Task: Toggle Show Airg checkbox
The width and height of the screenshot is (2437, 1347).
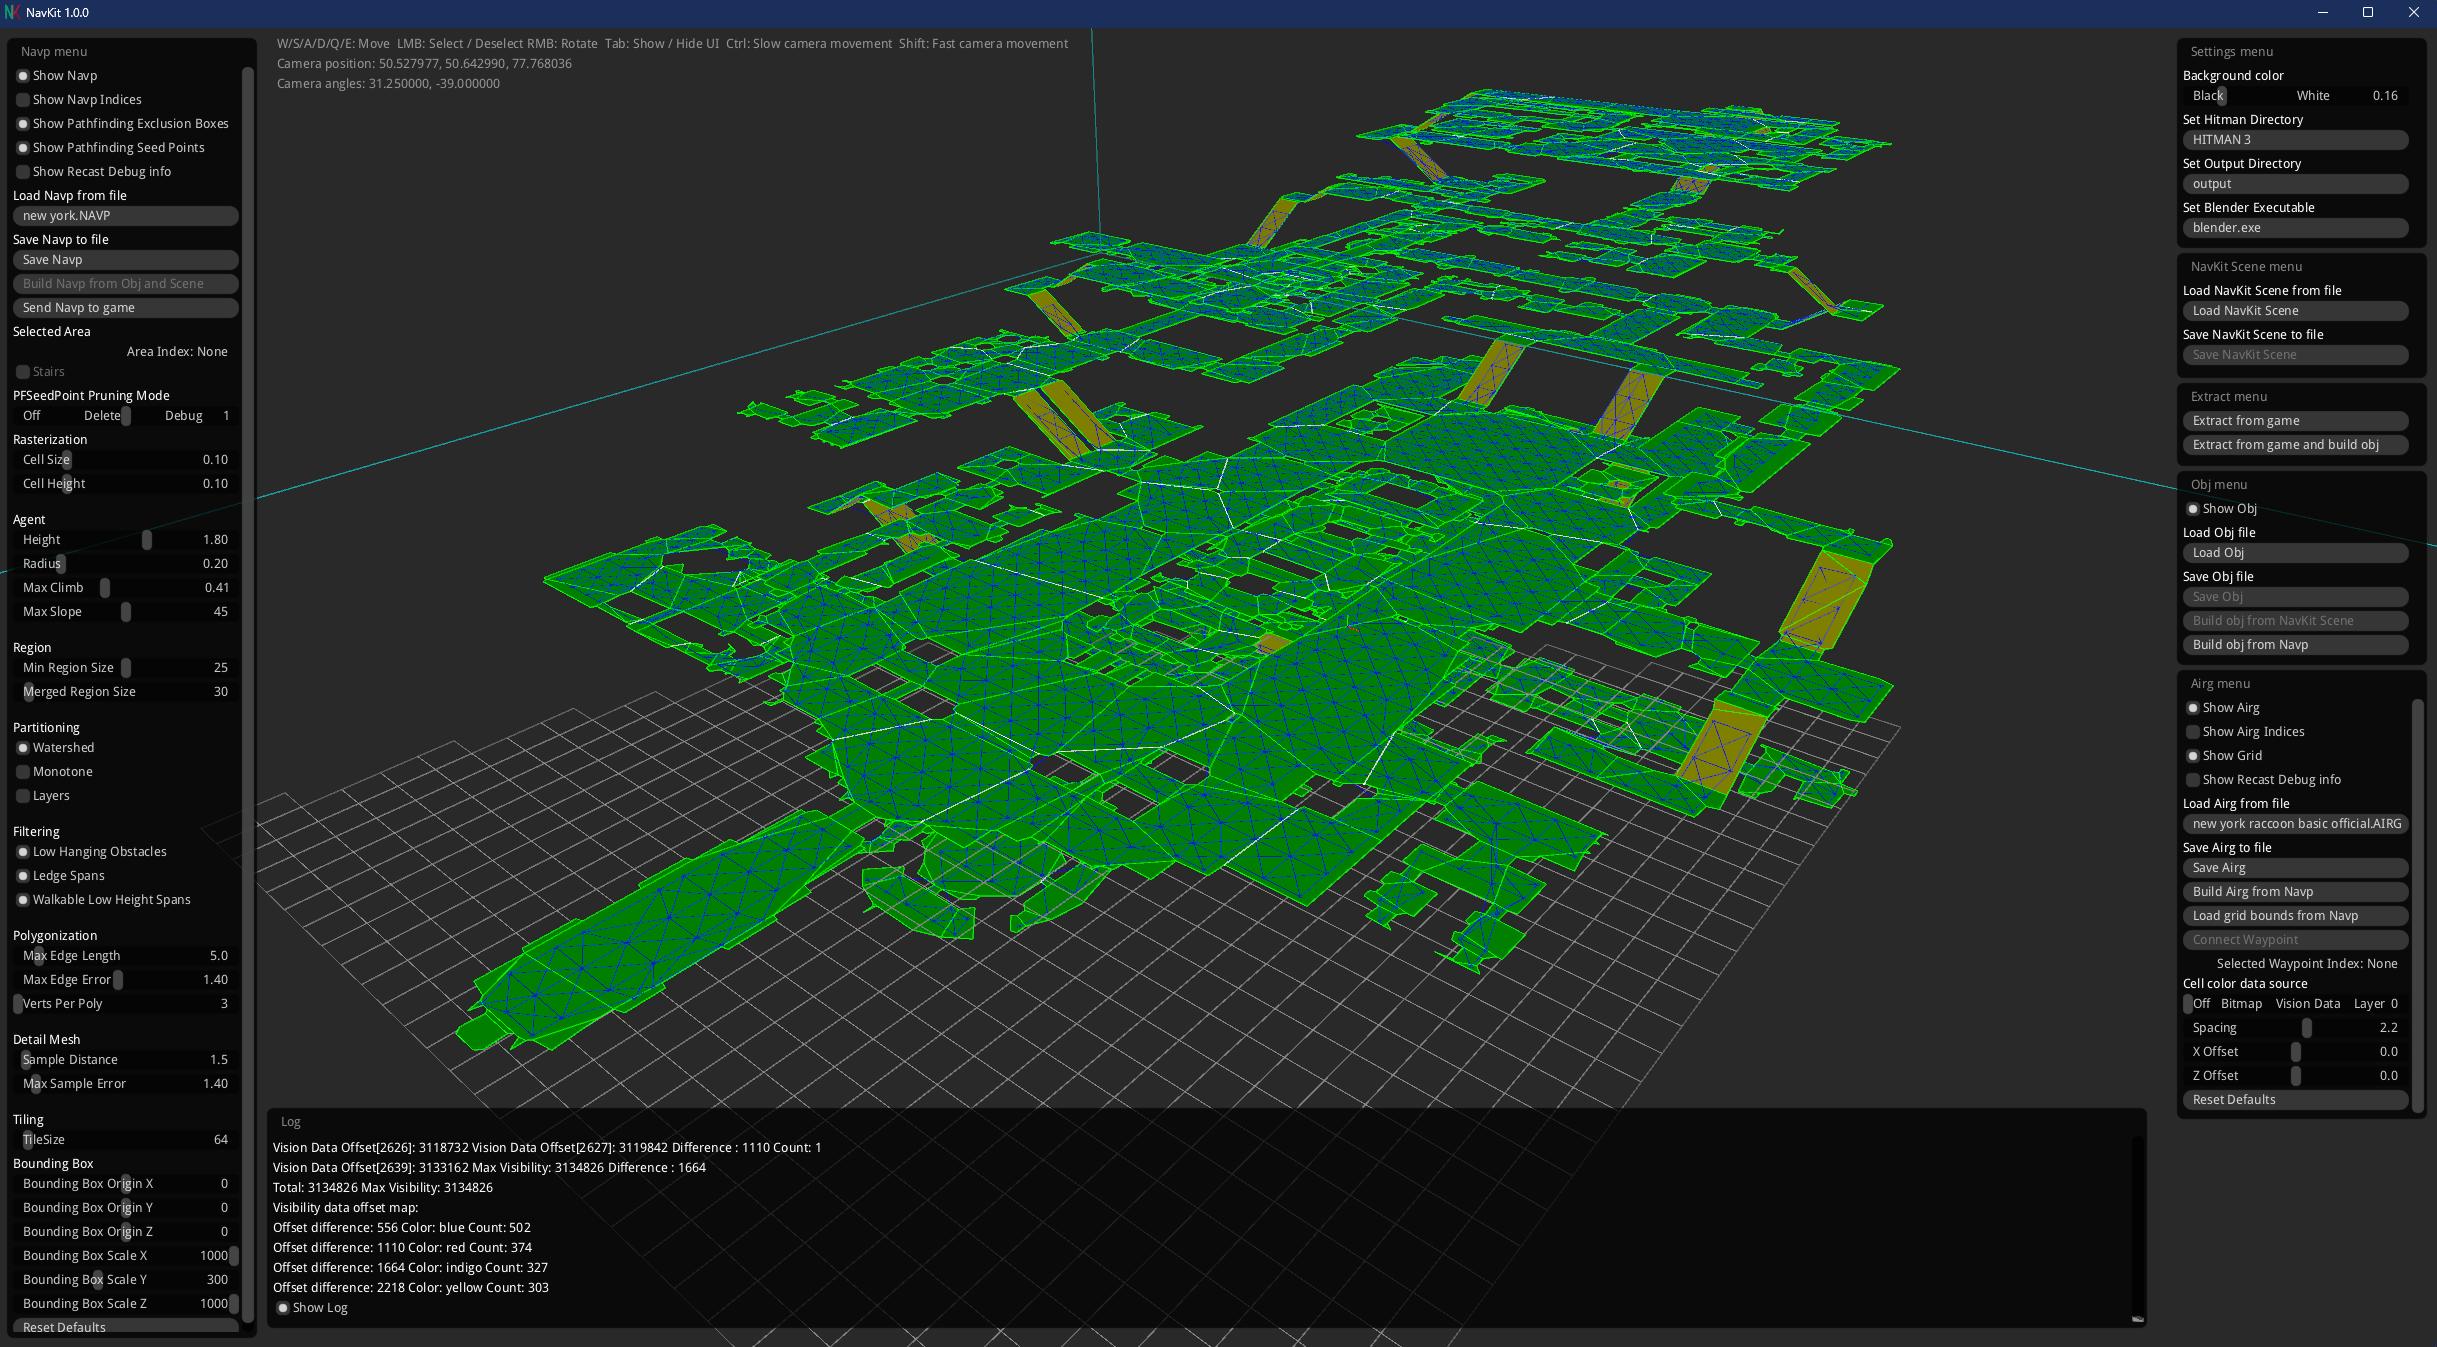Action: tap(2192, 708)
